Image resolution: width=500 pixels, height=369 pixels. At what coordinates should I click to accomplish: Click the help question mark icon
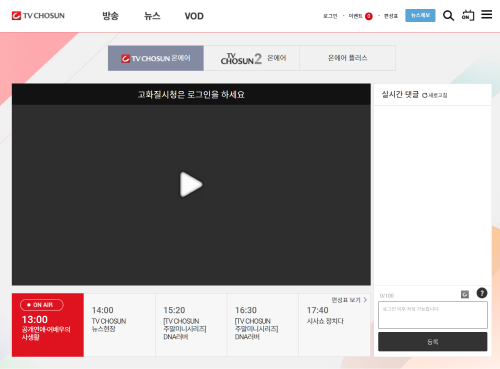point(482,293)
